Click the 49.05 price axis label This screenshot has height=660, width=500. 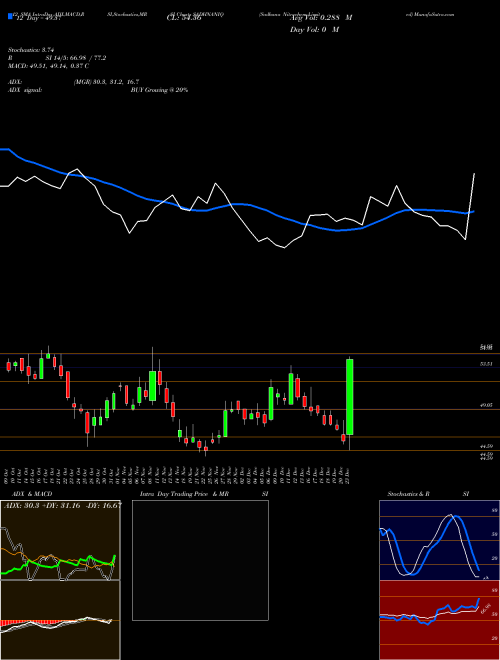point(486,405)
